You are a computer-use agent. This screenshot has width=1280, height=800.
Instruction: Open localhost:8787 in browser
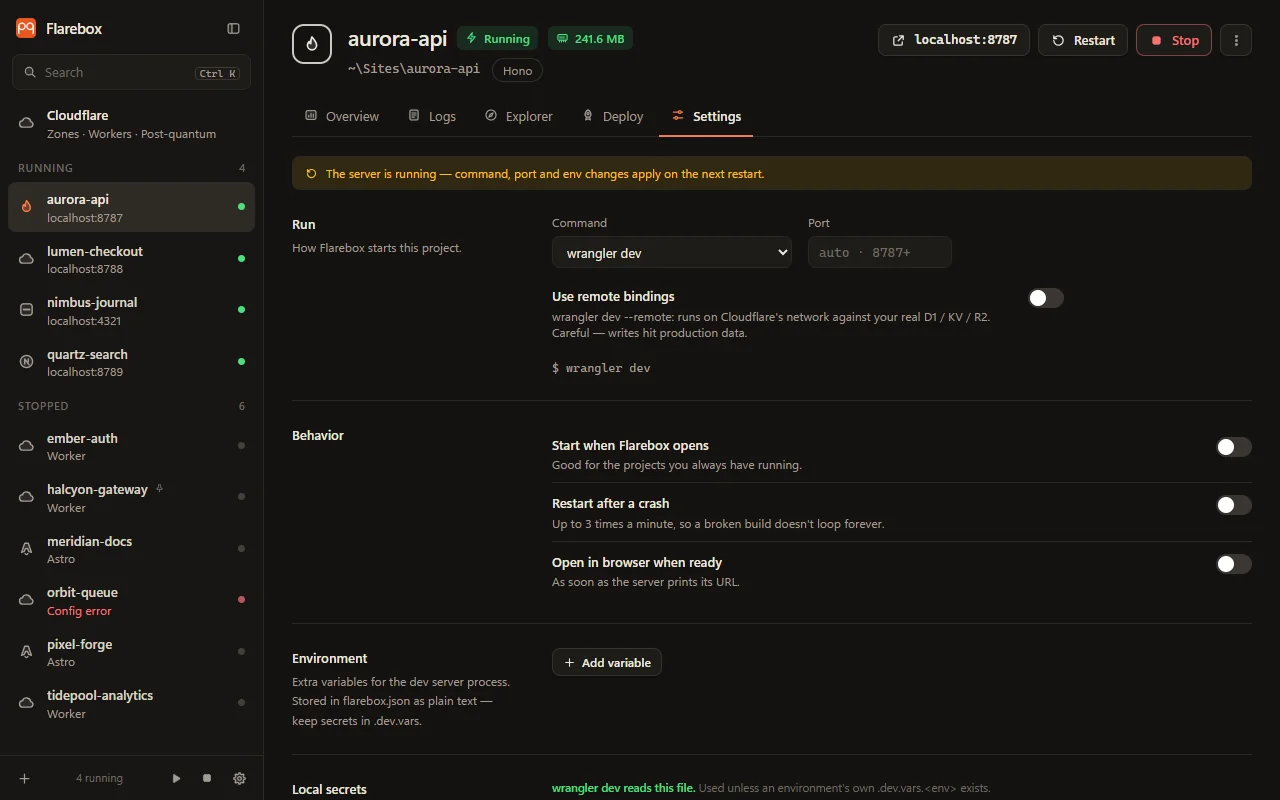(954, 40)
